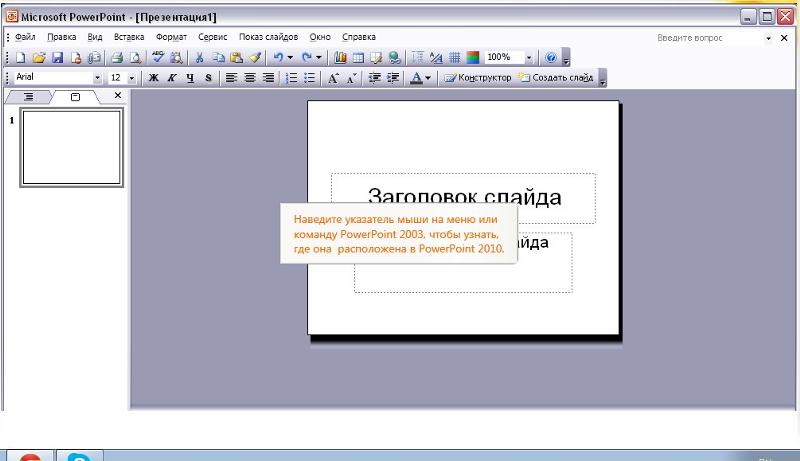Expand the Arial font name dropdown
Image resolution: width=800 pixels, height=461 pixels.
click(x=97, y=78)
